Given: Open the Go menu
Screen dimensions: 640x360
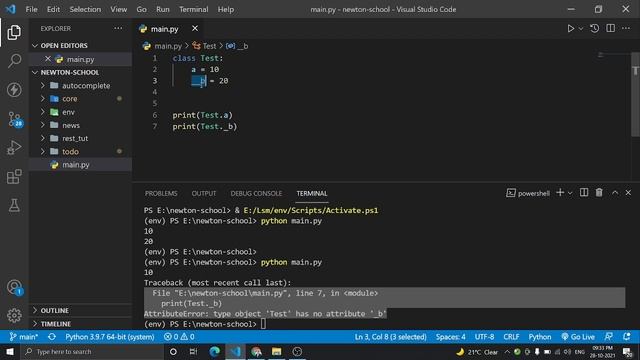Looking at the screenshot, I should [141, 9].
